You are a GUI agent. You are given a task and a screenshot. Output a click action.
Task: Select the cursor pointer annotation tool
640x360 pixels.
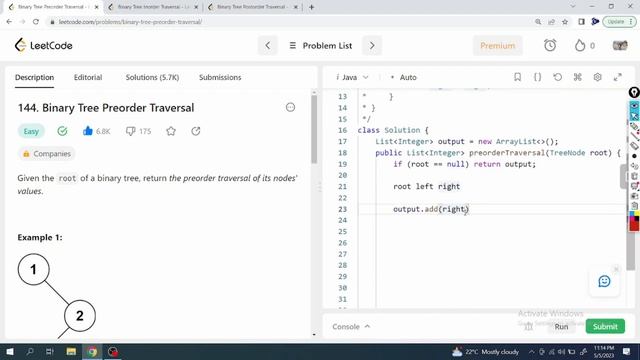634,116
